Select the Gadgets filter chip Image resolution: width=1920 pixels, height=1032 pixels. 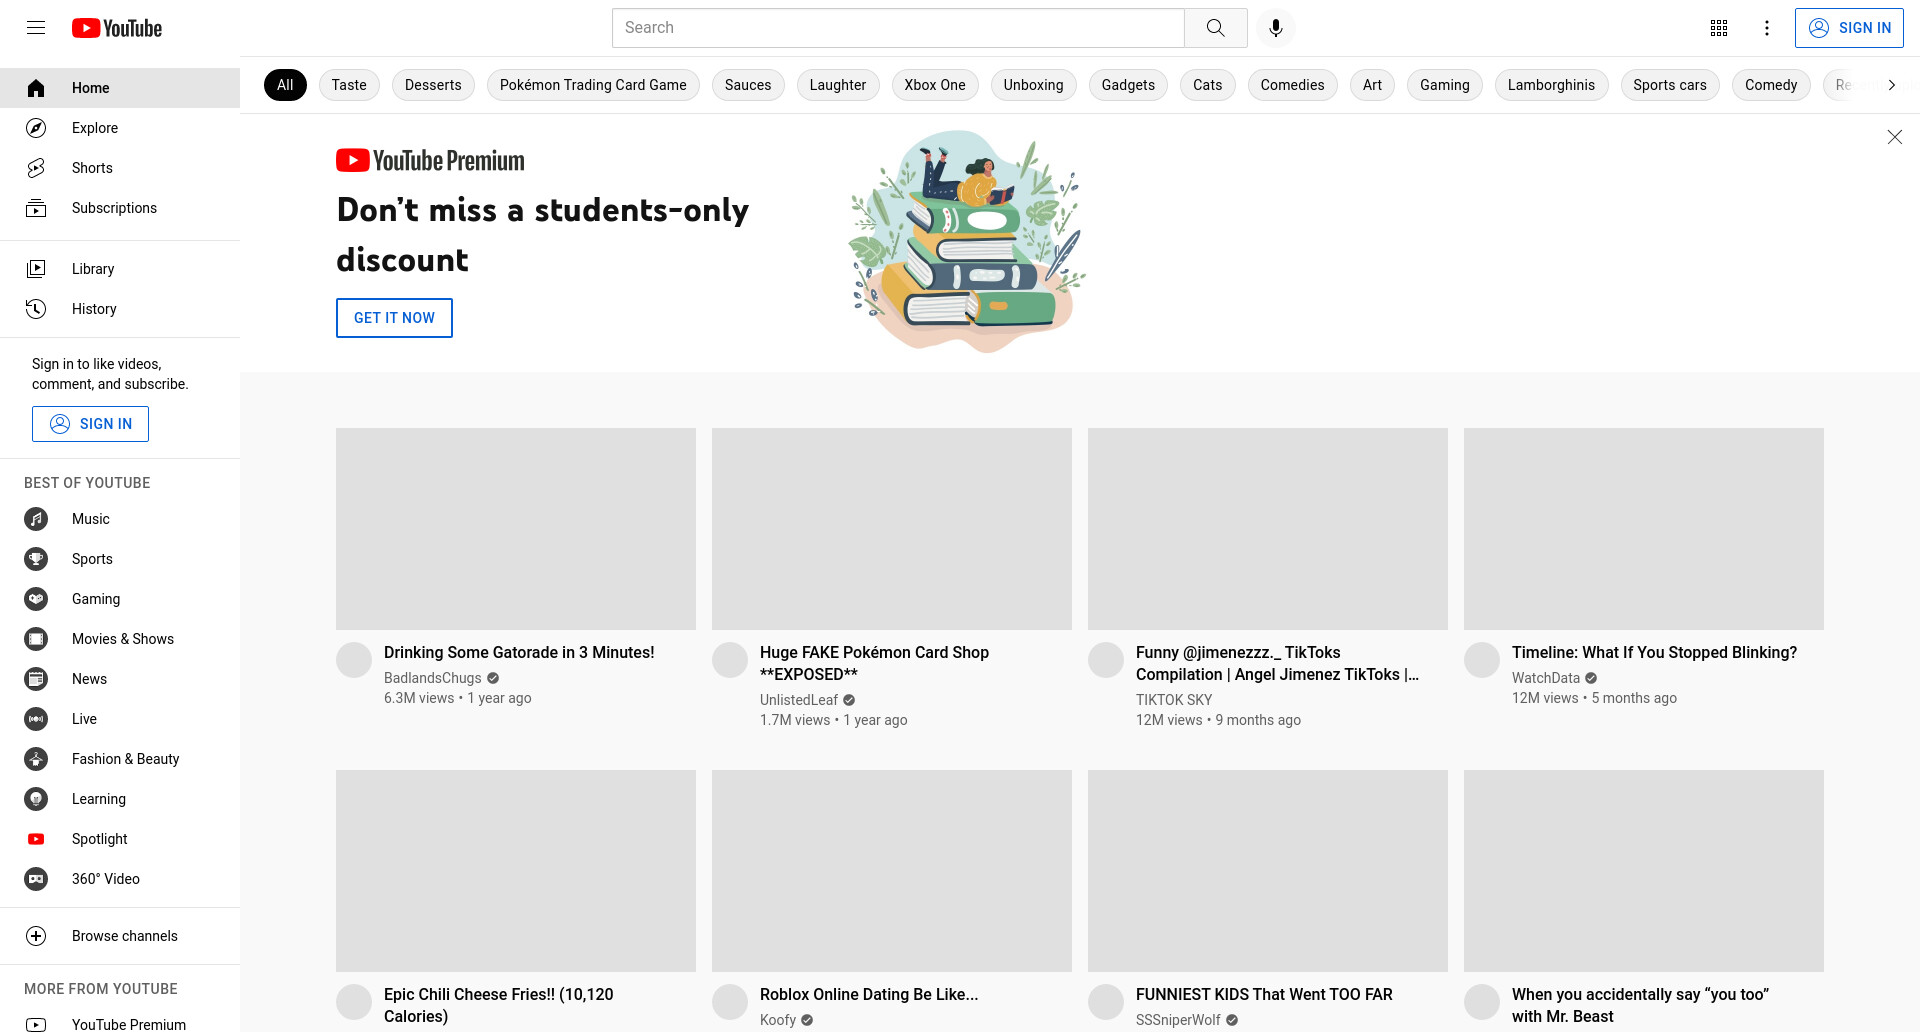(x=1128, y=85)
